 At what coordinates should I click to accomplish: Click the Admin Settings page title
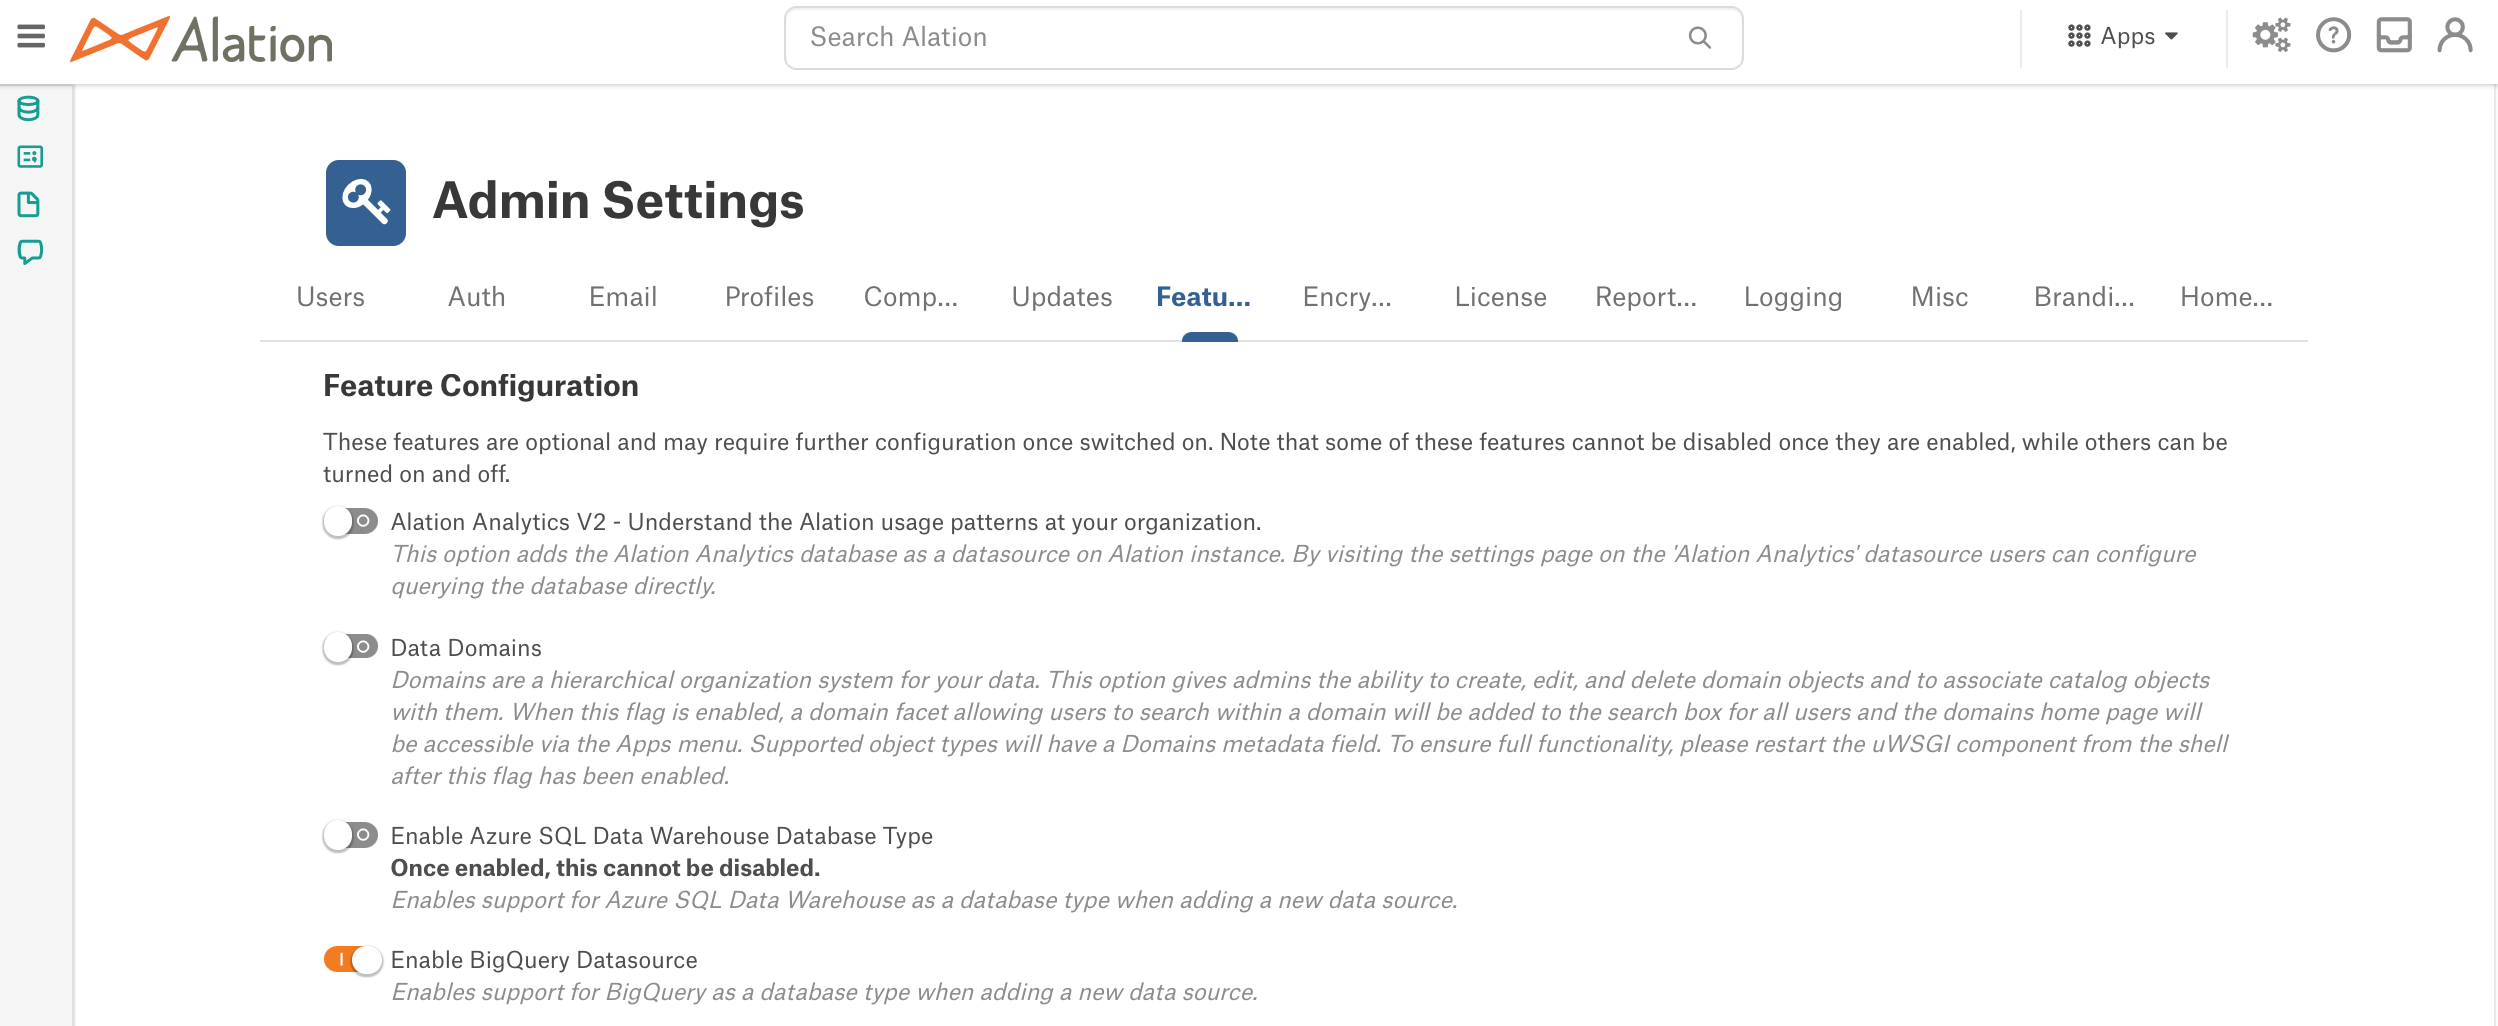click(x=618, y=201)
